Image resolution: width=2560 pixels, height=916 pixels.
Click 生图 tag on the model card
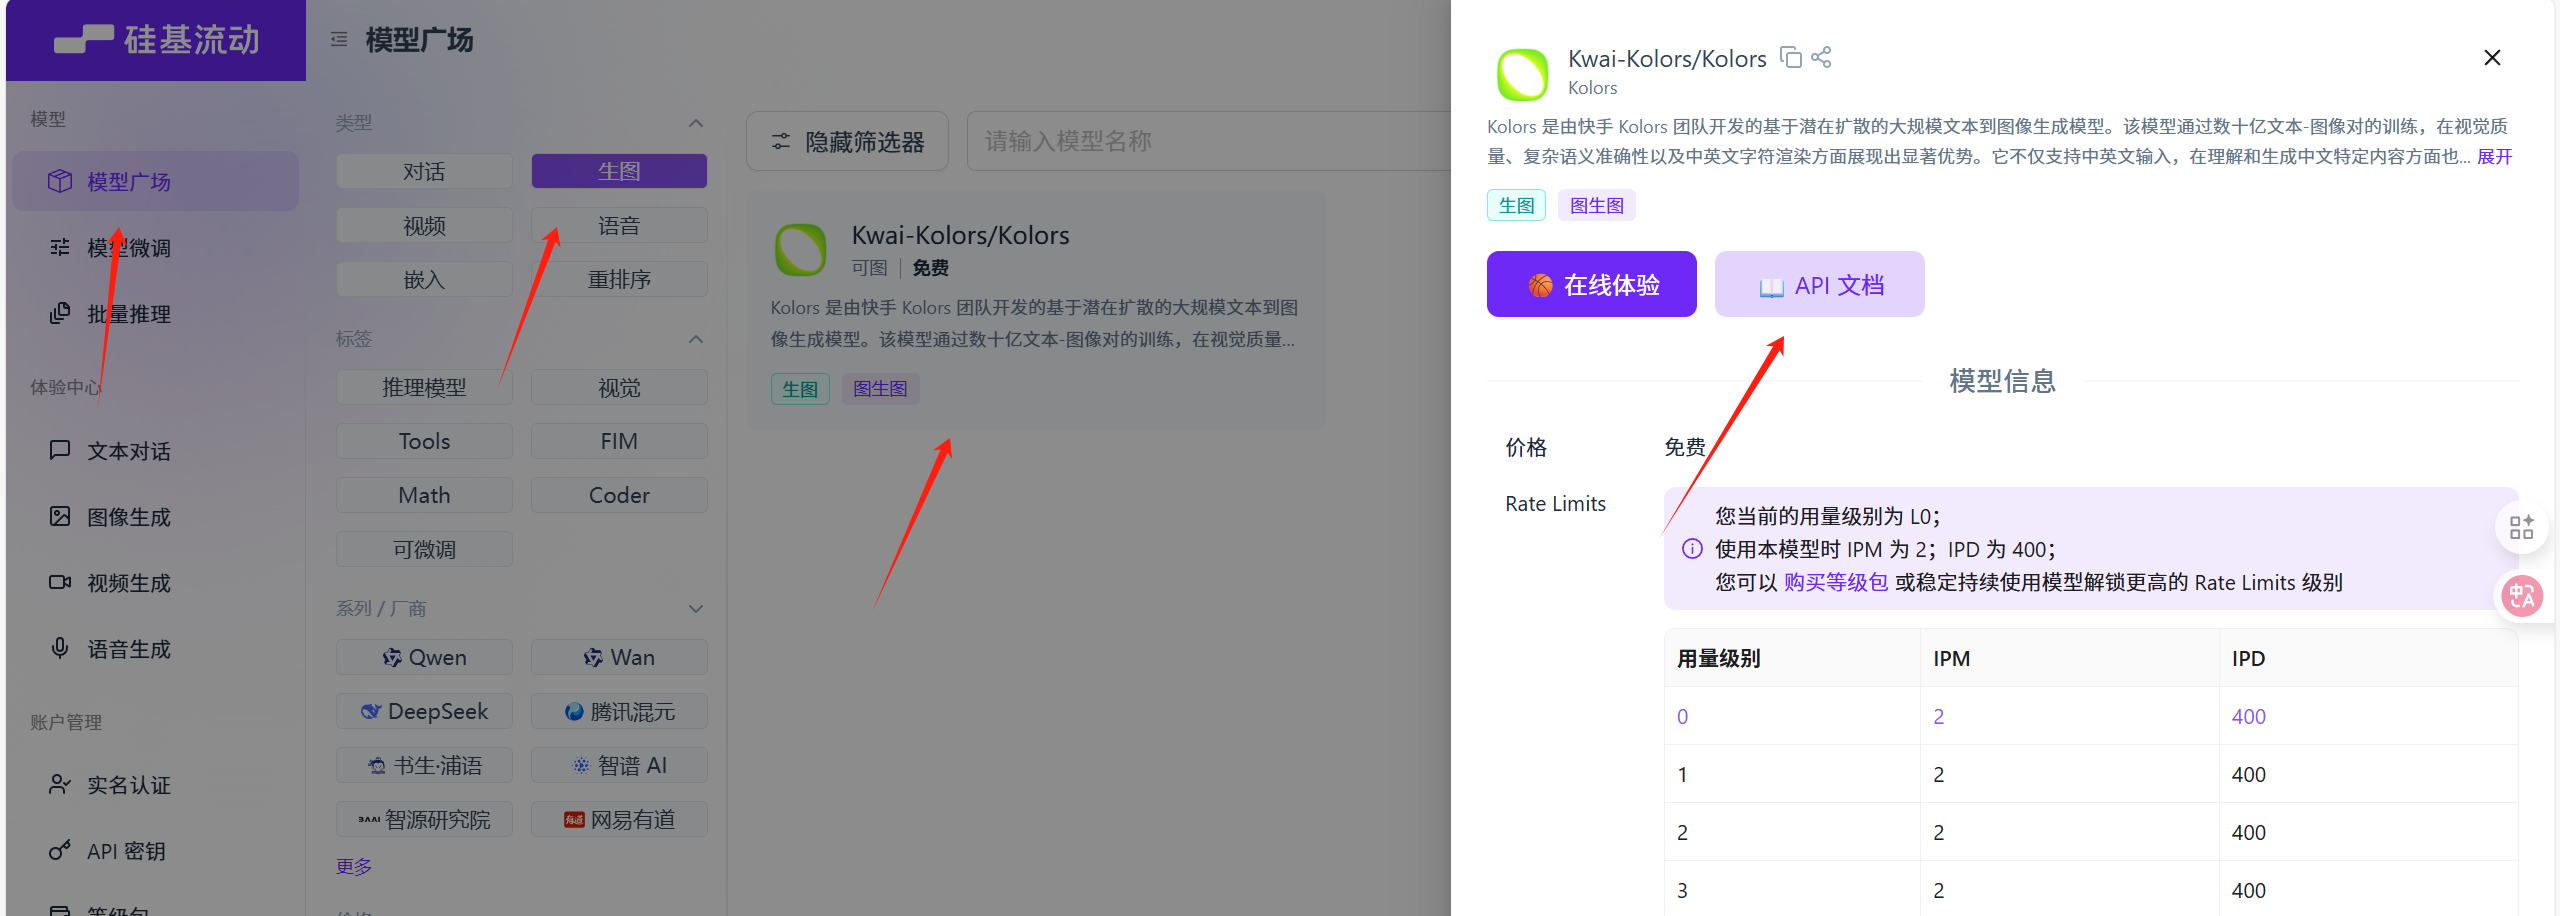800,389
